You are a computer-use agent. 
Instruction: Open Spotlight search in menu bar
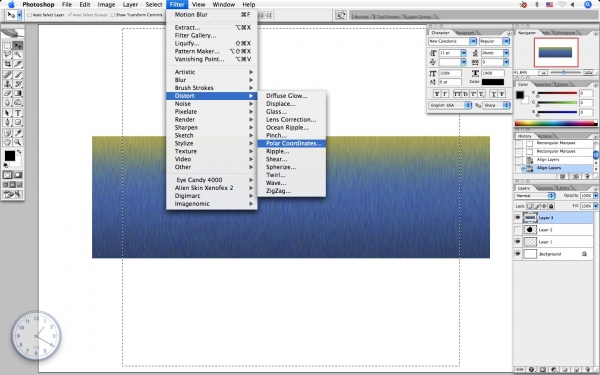[588, 5]
